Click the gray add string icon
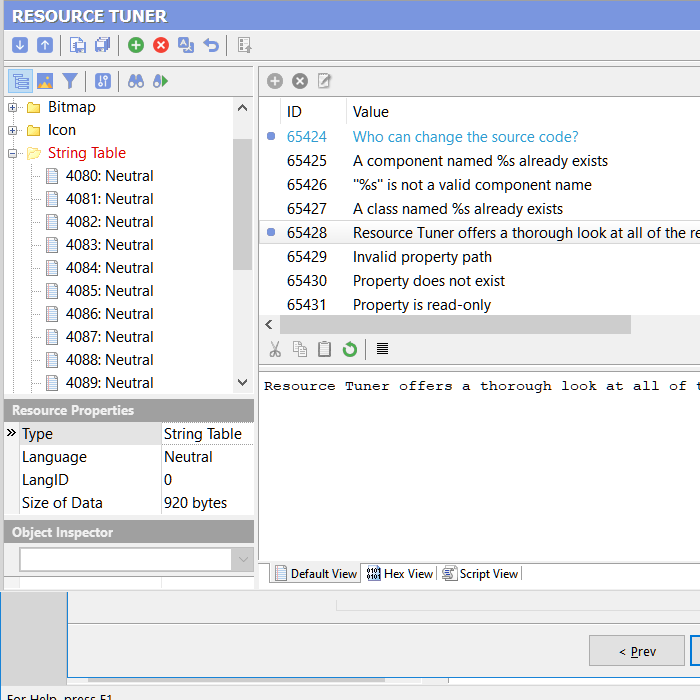700x700 pixels. (275, 81)
